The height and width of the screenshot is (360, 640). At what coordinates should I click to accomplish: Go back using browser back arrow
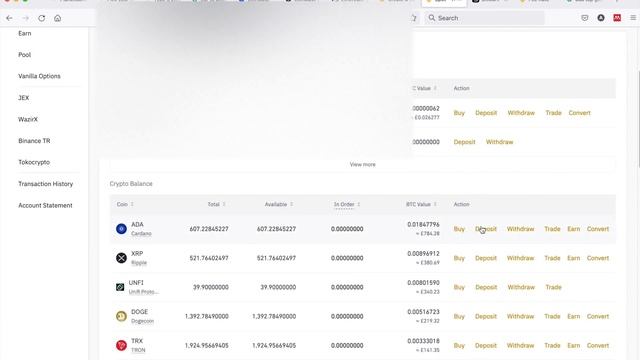point(9,18)
